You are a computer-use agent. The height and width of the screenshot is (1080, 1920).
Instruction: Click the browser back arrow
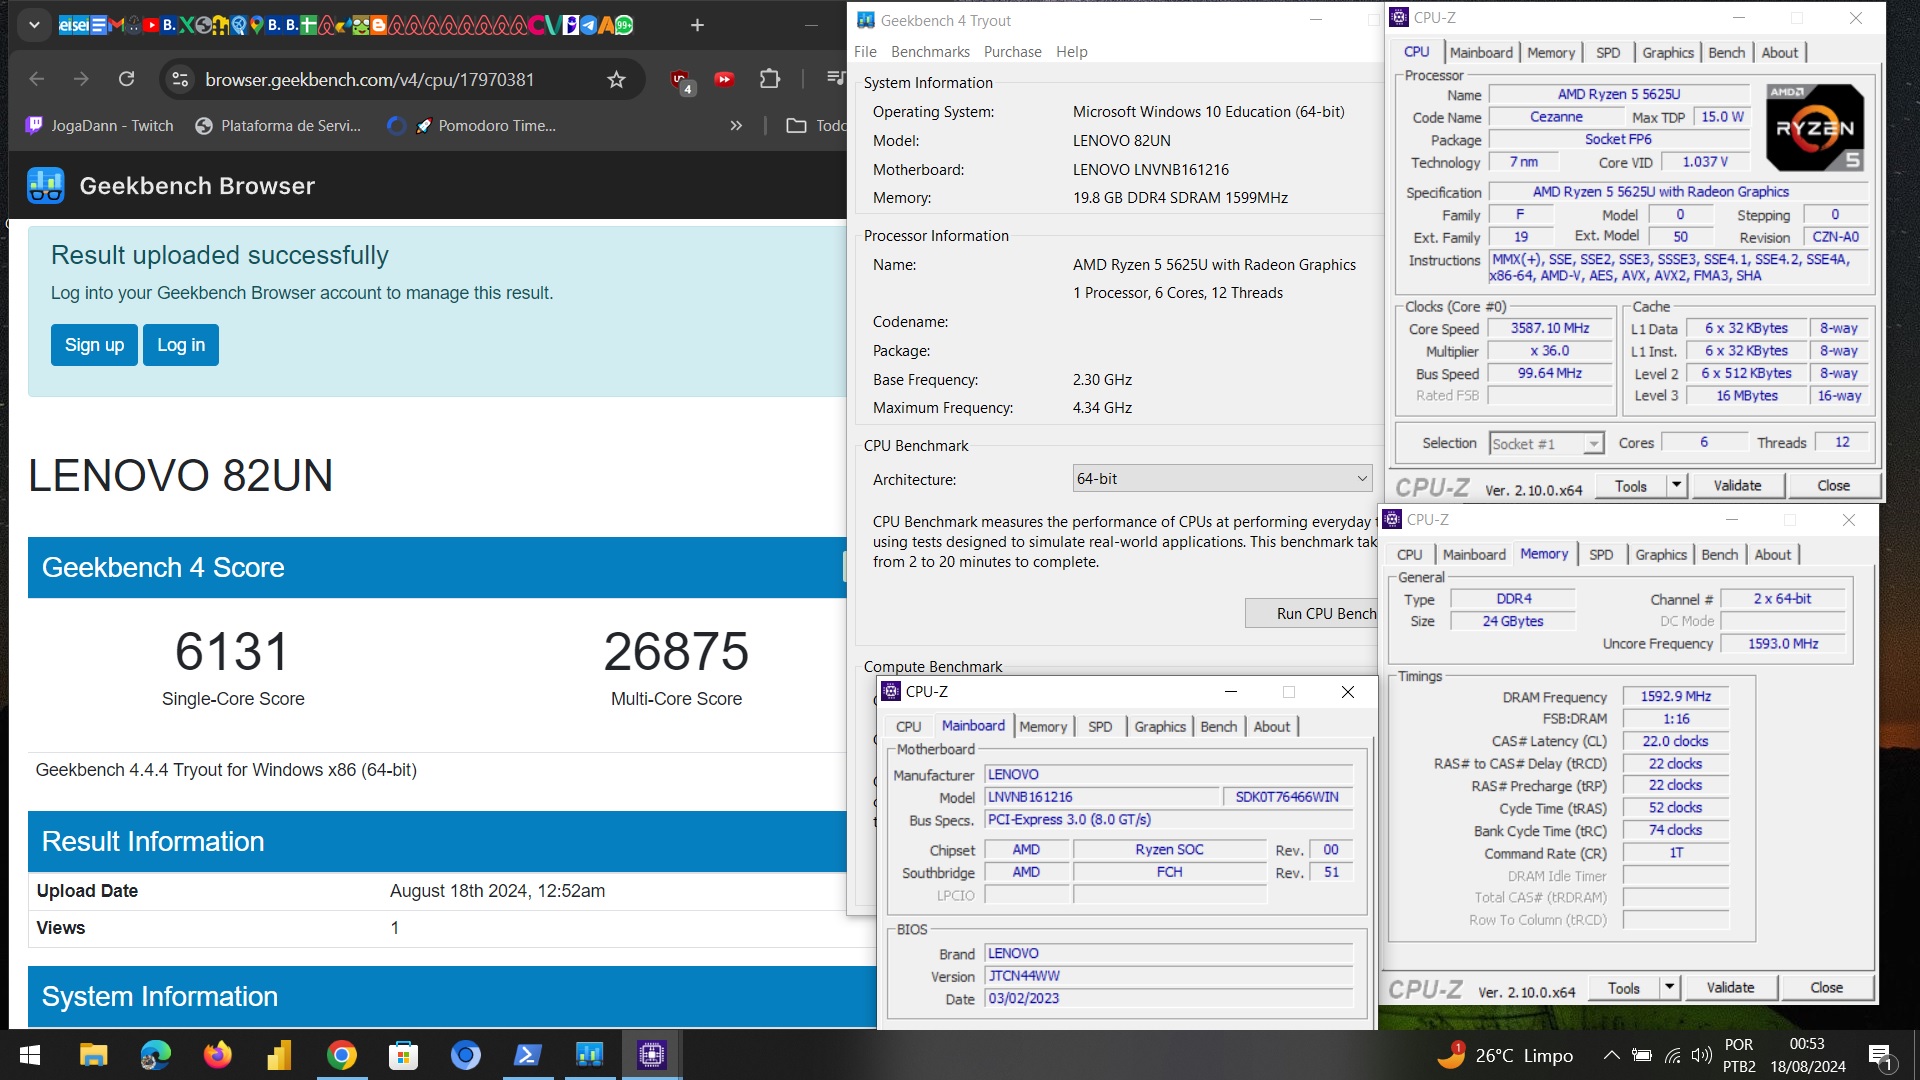coord(37,79)
